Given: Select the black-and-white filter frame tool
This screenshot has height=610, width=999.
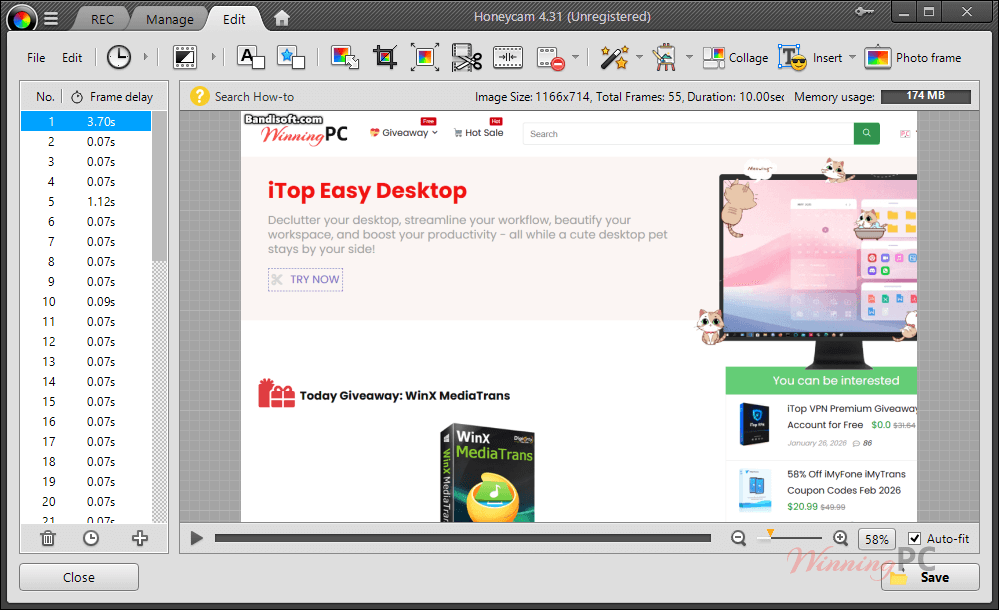Looking at the screenshot, I should 185,57.
